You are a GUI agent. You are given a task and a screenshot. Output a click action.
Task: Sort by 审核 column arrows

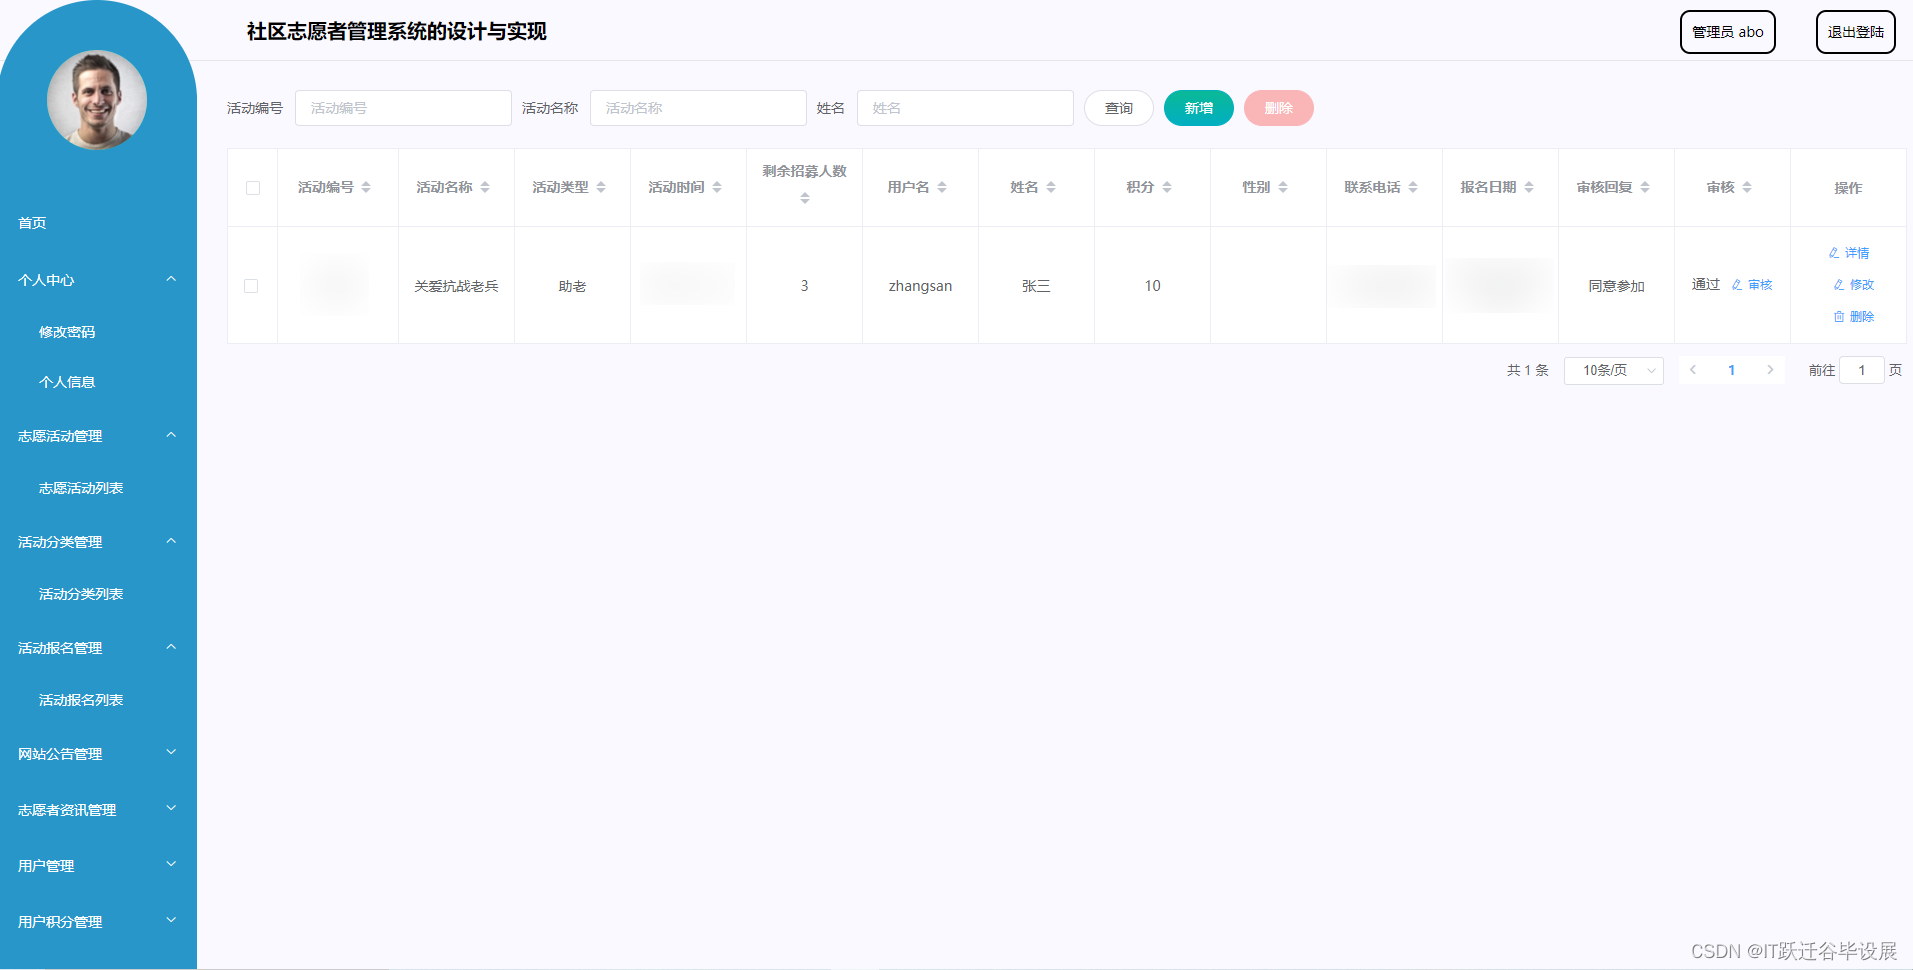pos(1747,187)
